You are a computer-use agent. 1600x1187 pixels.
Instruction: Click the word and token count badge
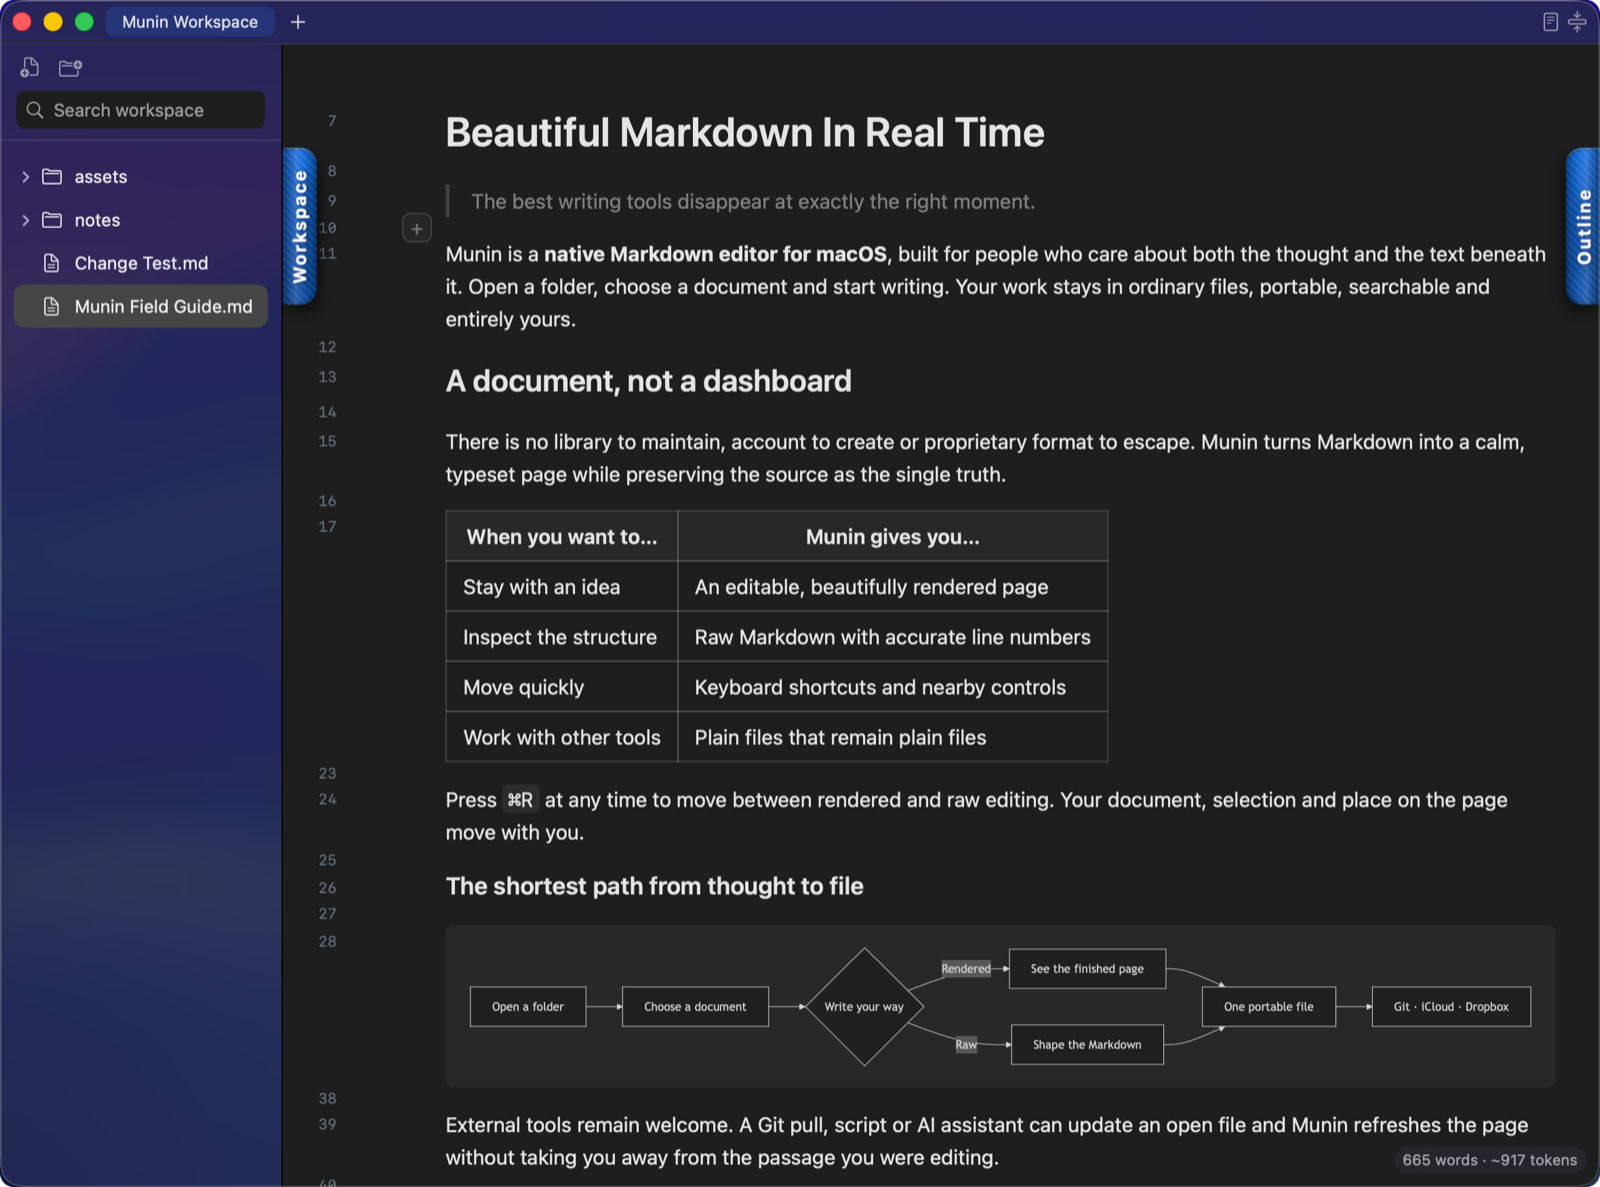1489,1160
